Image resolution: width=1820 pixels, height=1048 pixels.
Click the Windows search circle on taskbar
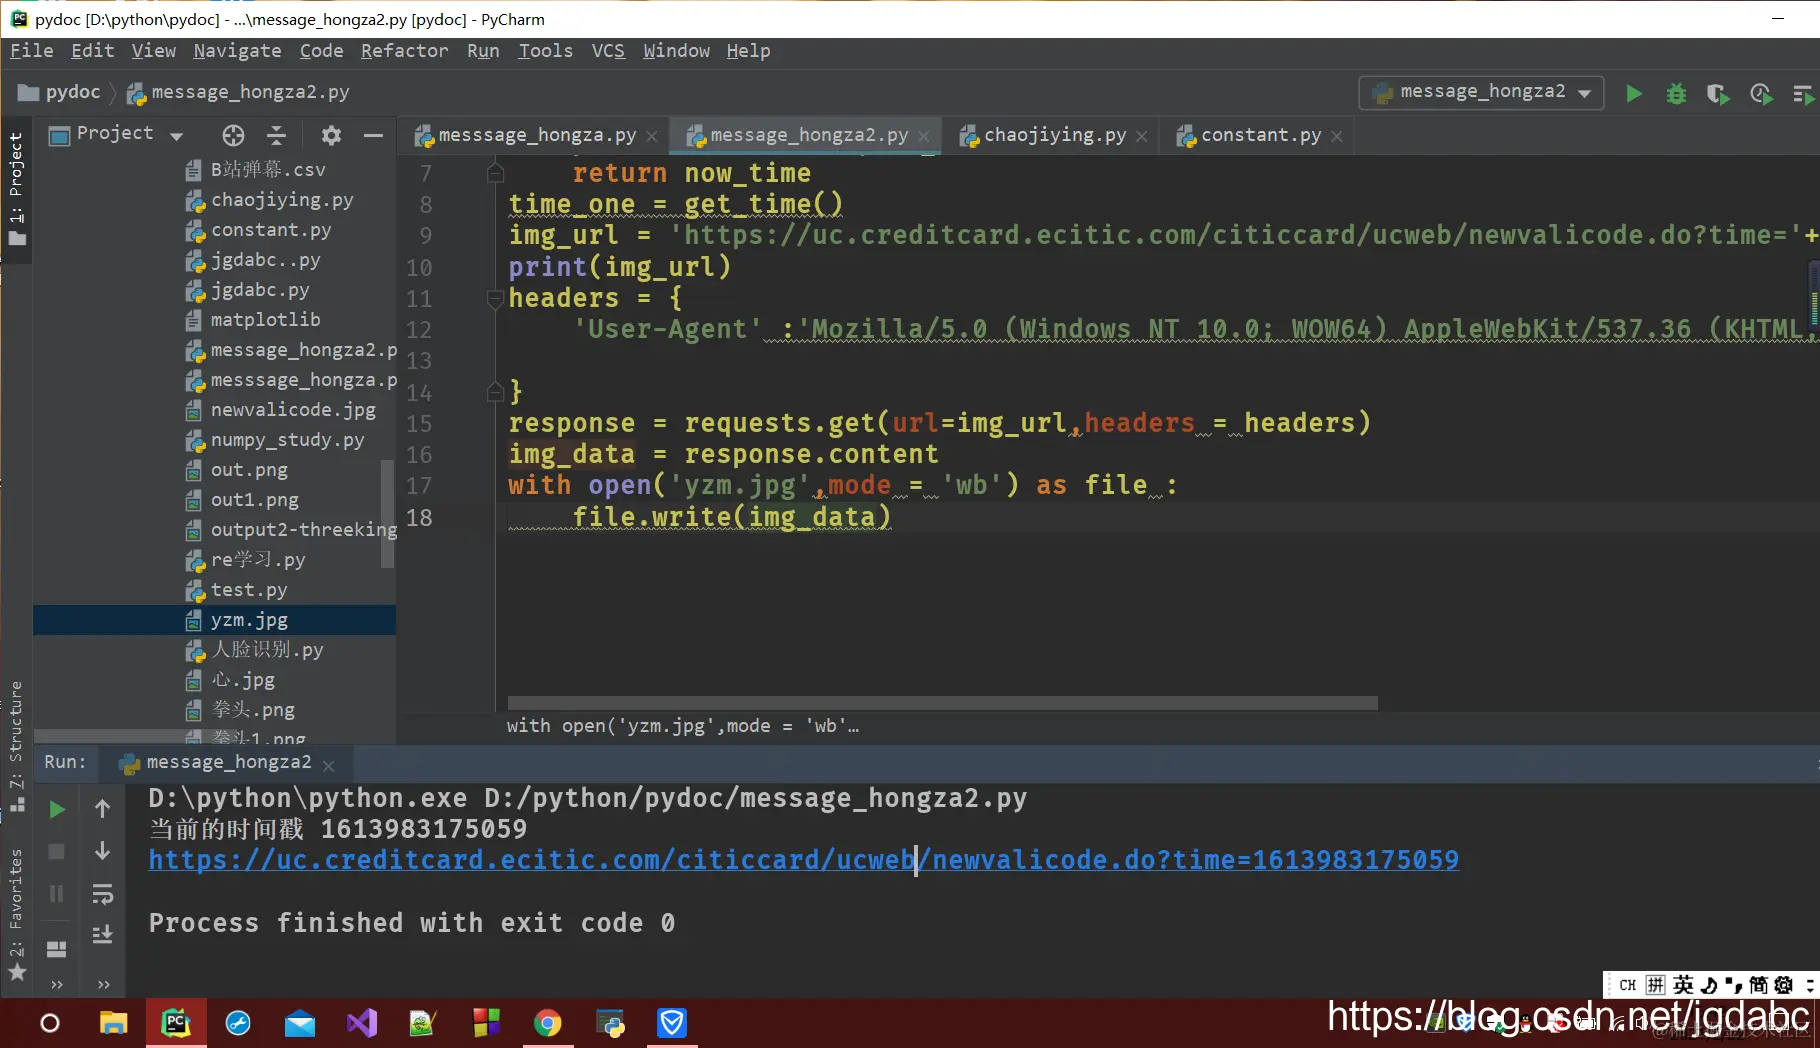click(x=50, y=1023)
